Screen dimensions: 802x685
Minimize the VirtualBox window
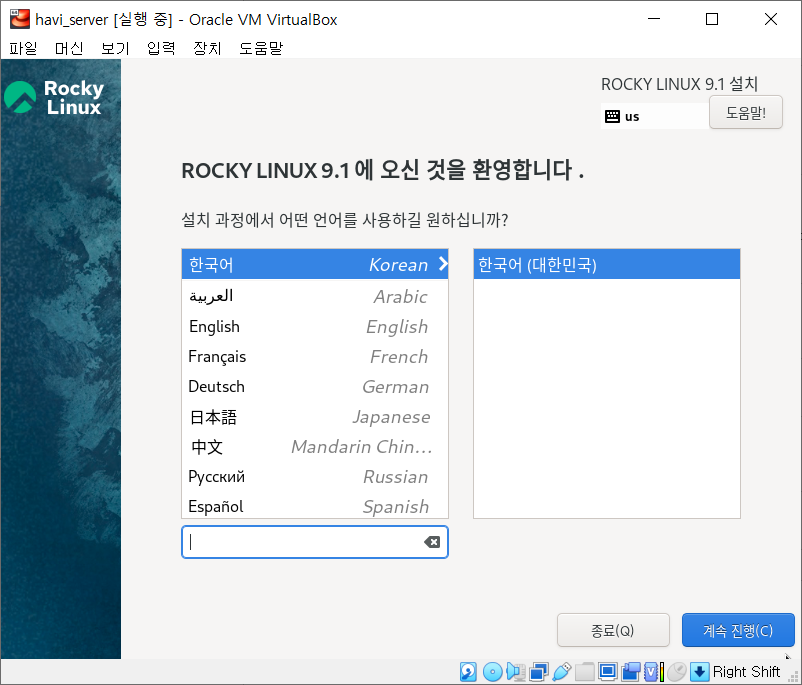(x=654, y=19)
